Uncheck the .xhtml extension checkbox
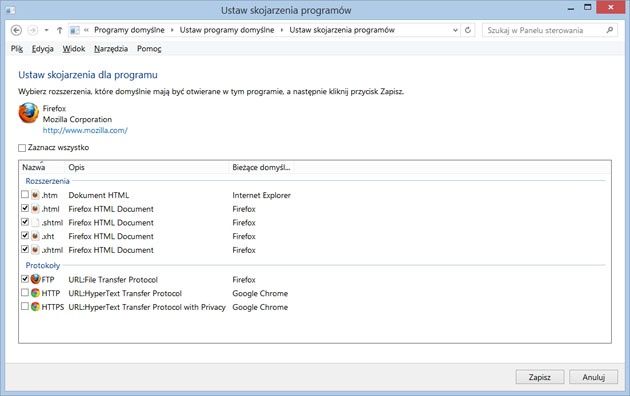The image size is (630, 396). point(25,249)
